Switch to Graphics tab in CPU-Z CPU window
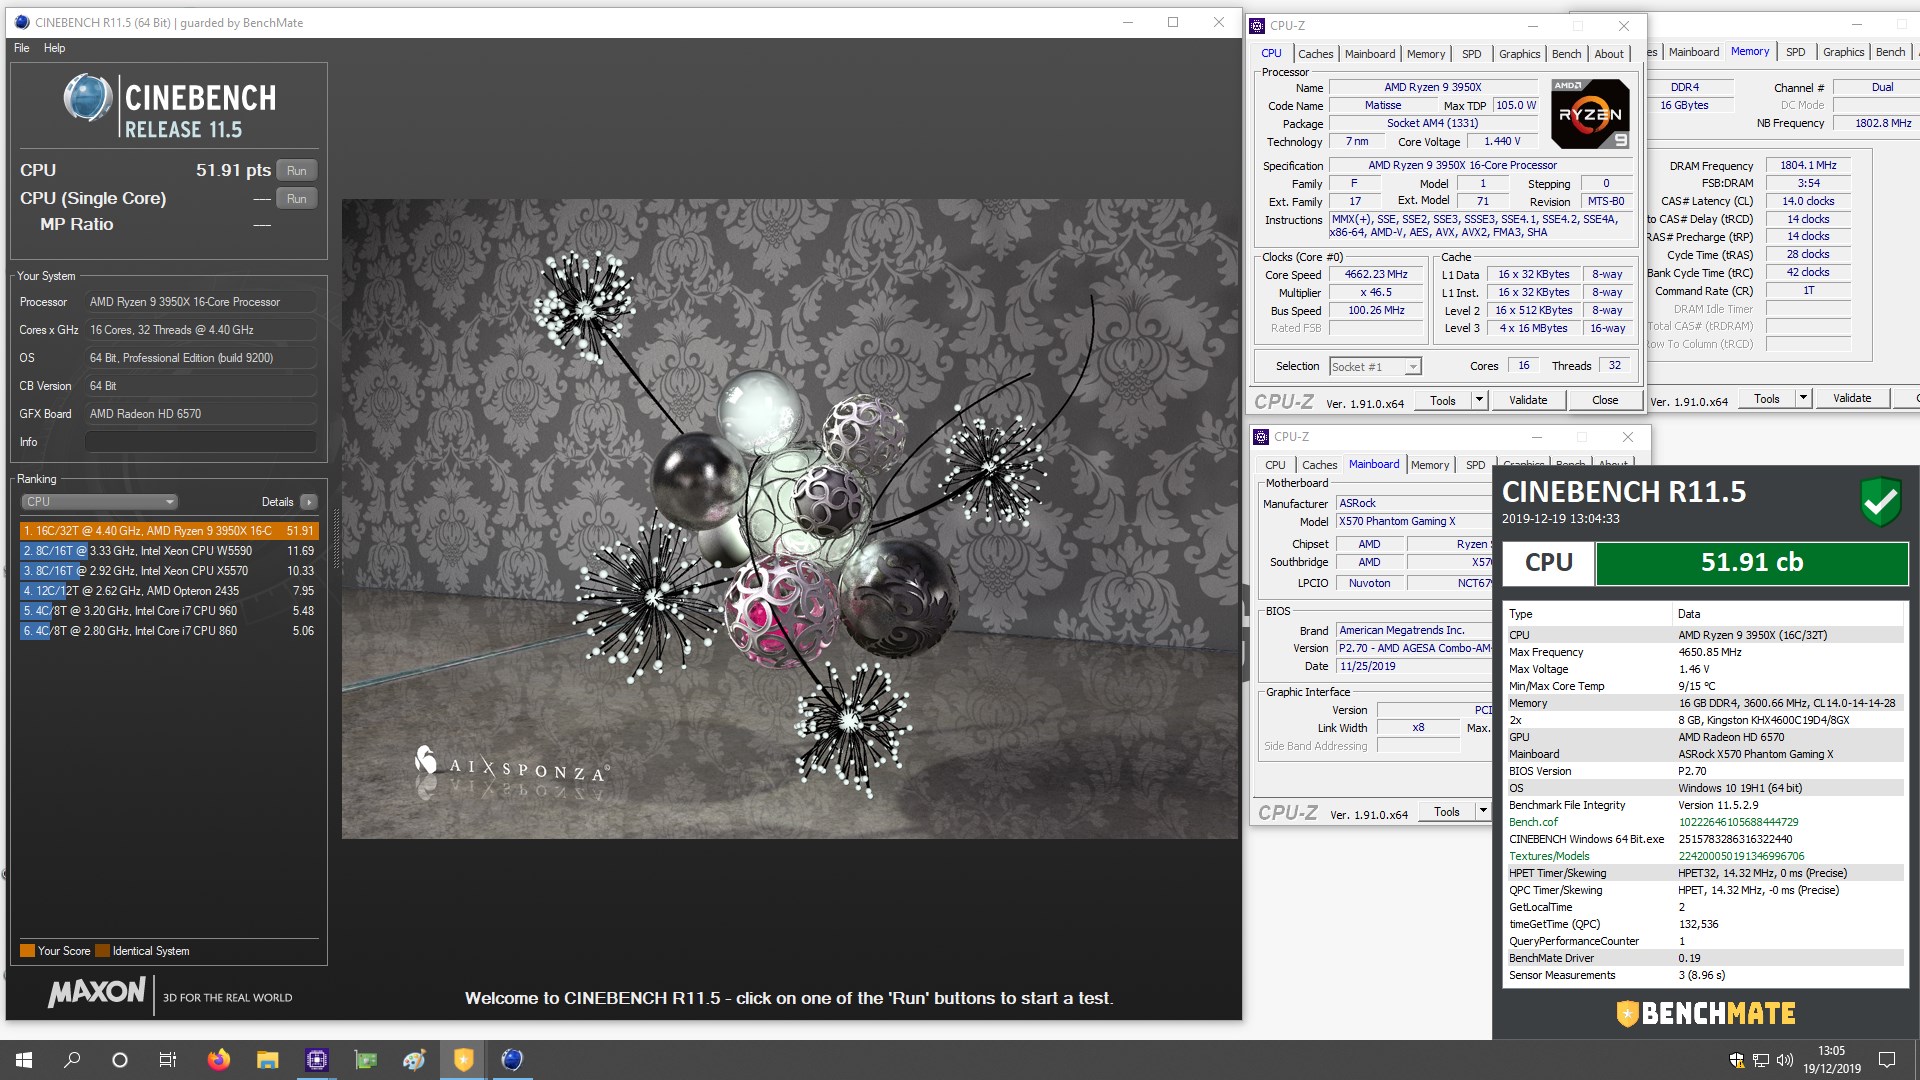 coord(1519,54)
